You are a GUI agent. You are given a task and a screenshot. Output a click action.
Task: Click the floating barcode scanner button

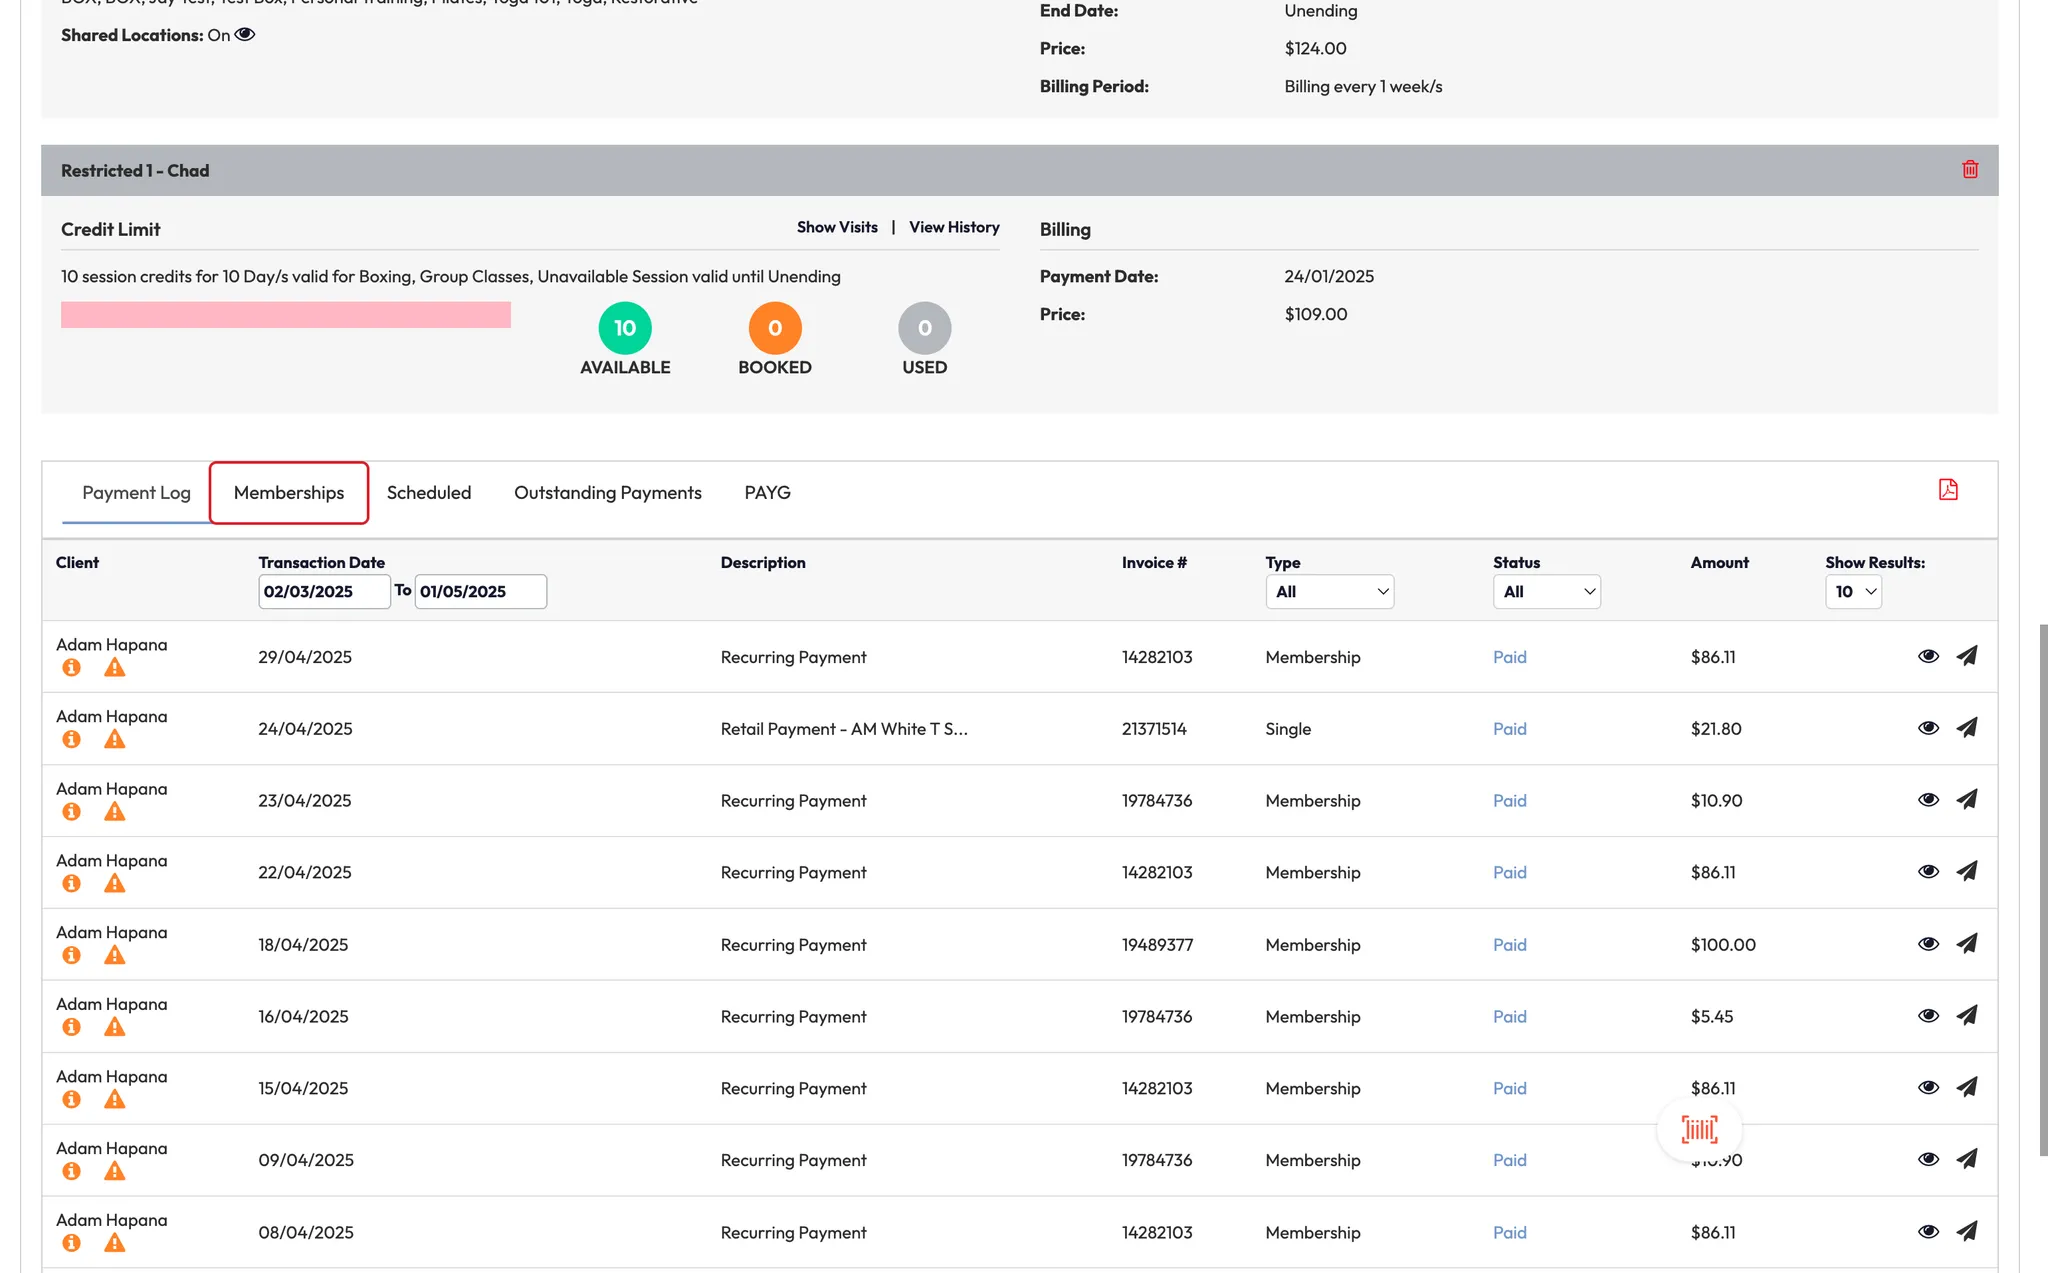pos(1699,1129)
